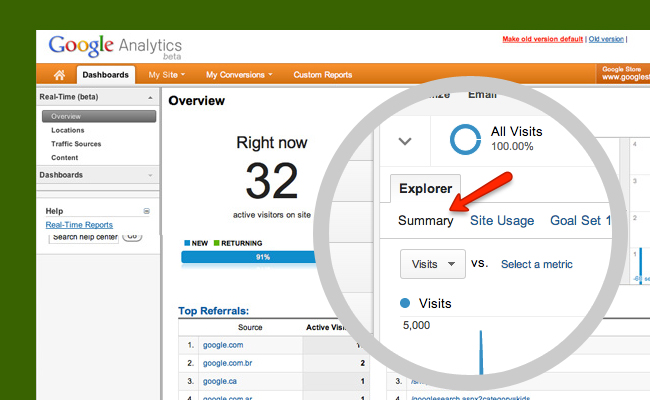Image resolution: width=650 pixels, height=400 pixels.
Task: Open the My Site dropdown menu
Action: (167, 75)
